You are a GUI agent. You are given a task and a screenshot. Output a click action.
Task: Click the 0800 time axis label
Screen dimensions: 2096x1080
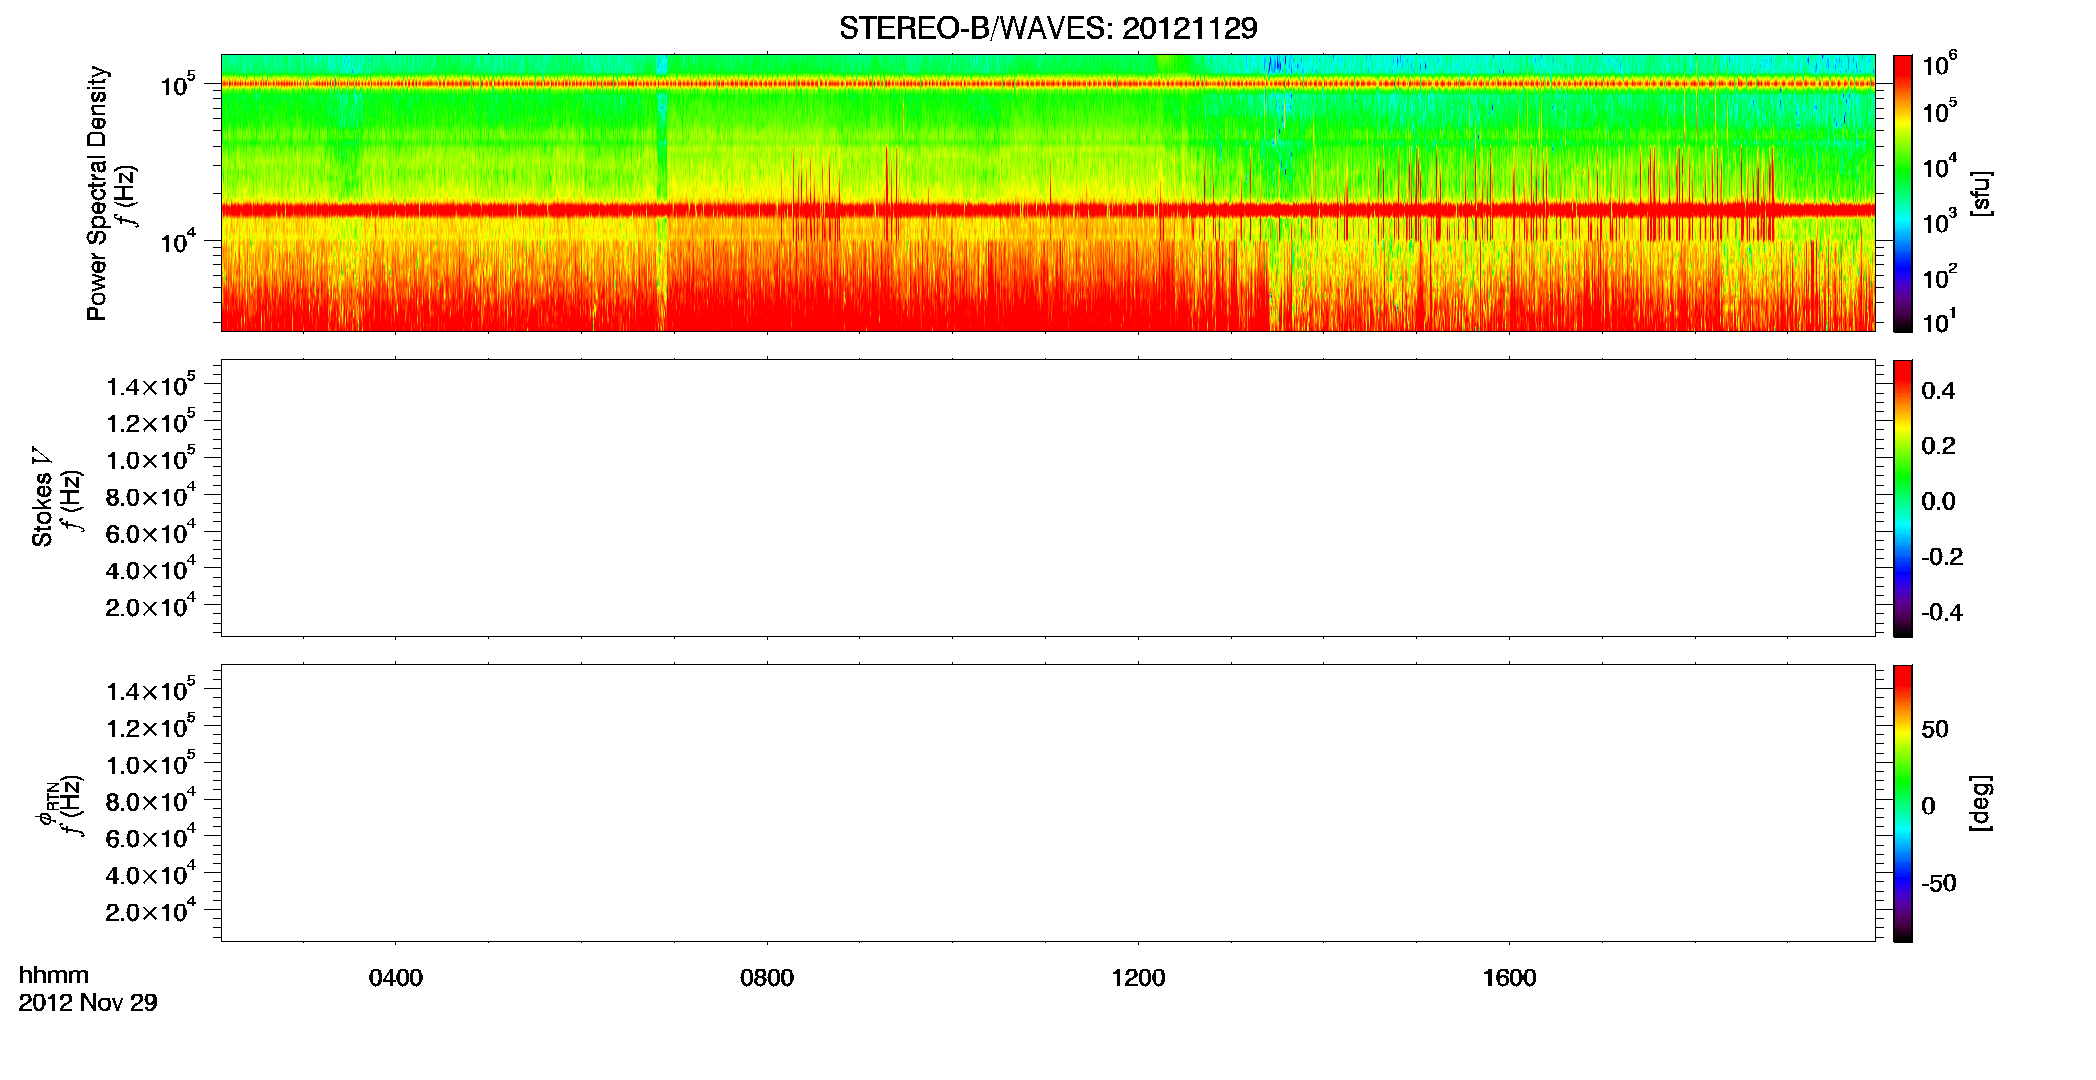coord(767,978)
